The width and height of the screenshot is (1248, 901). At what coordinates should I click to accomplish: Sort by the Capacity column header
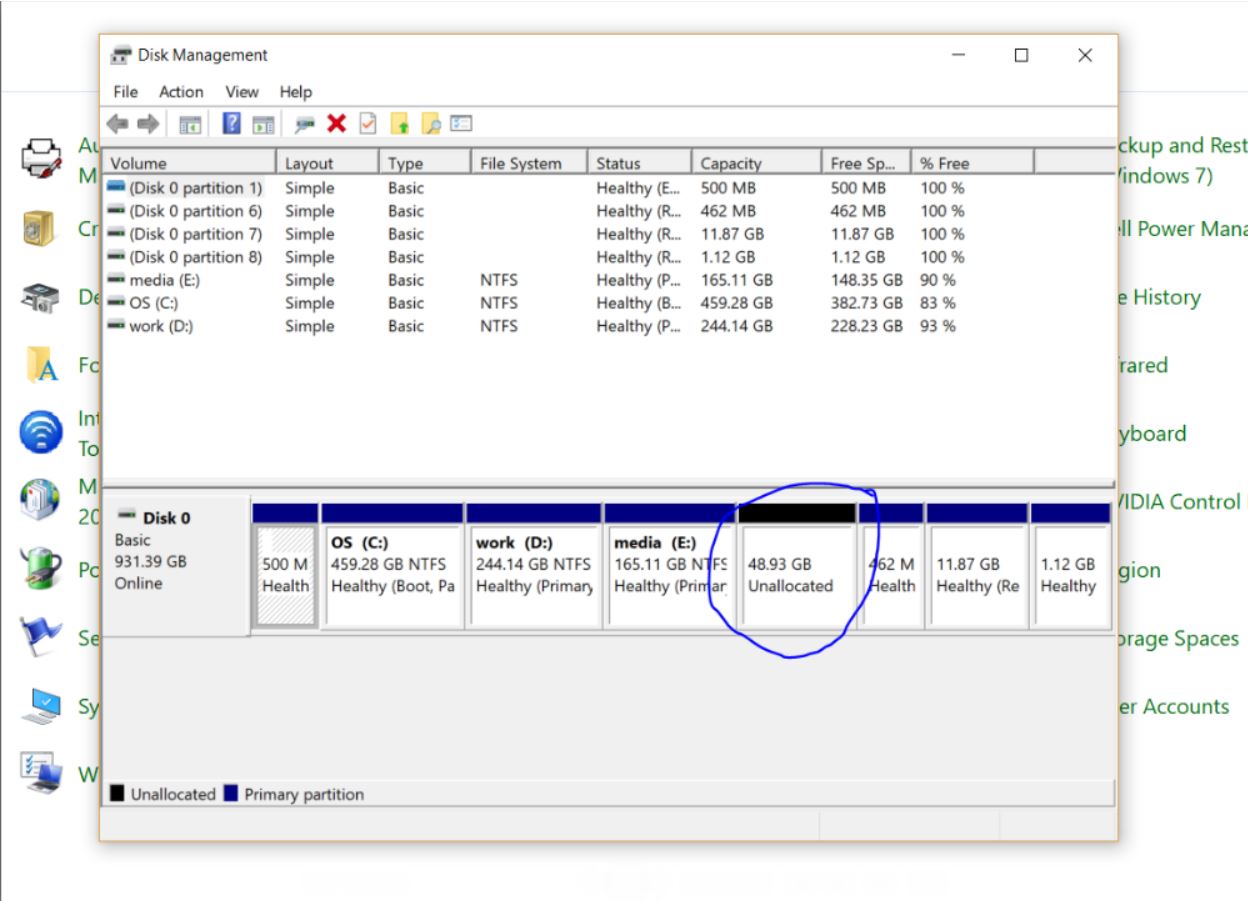point(756,163)
